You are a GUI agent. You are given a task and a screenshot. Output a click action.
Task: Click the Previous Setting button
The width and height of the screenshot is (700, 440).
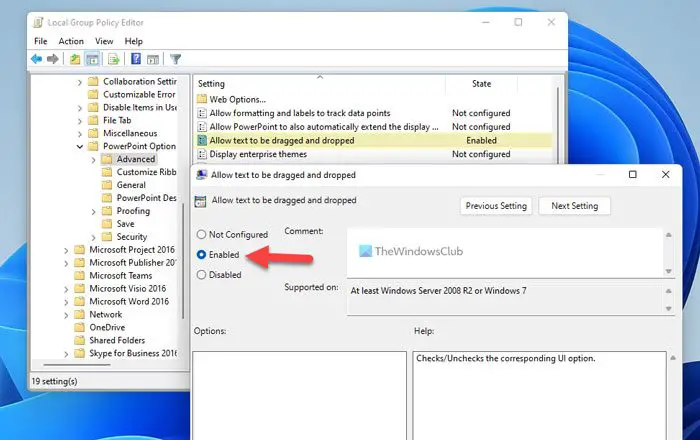(x=496, y=206)
